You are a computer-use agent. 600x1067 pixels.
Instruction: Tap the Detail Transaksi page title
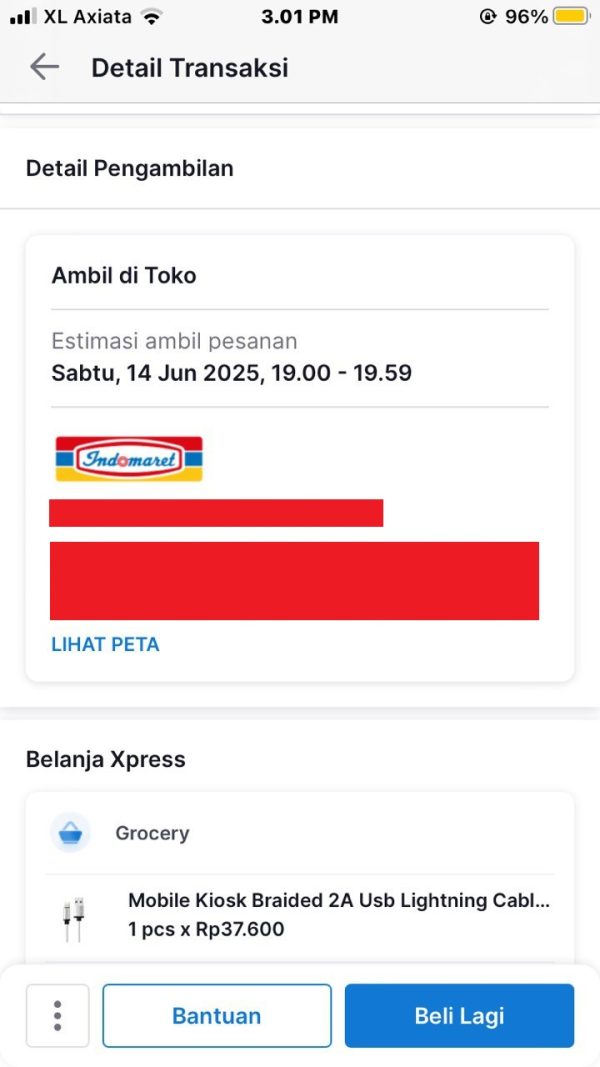coord(190,67)
